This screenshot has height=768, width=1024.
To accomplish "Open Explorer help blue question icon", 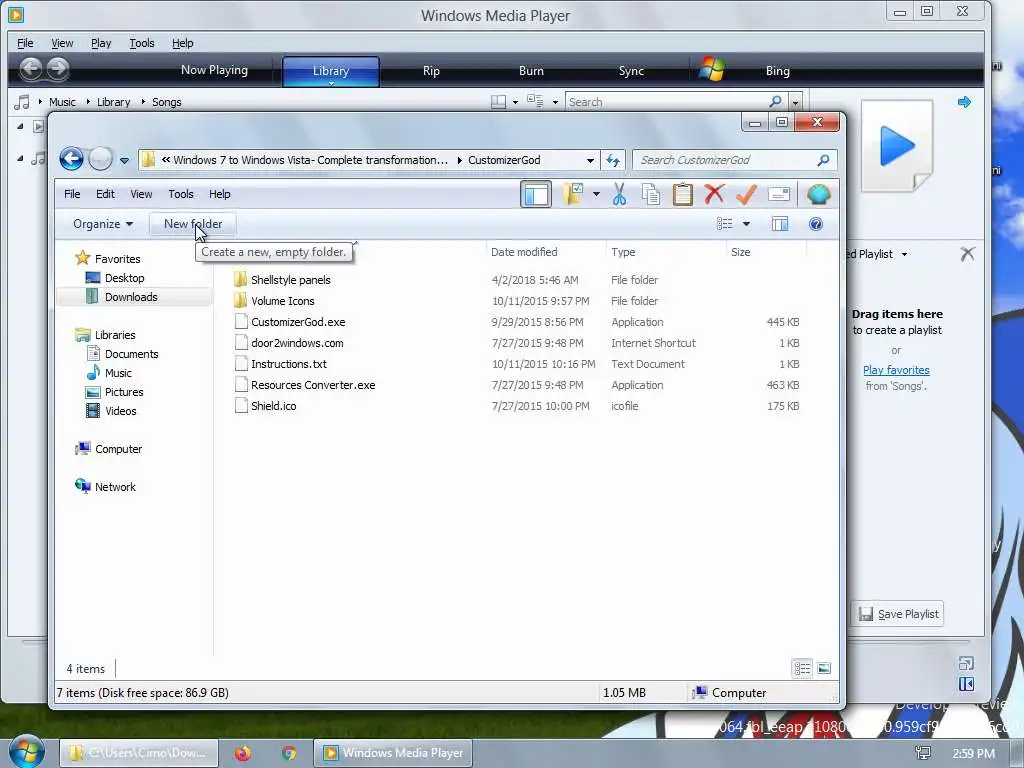I will coord(816,224).
